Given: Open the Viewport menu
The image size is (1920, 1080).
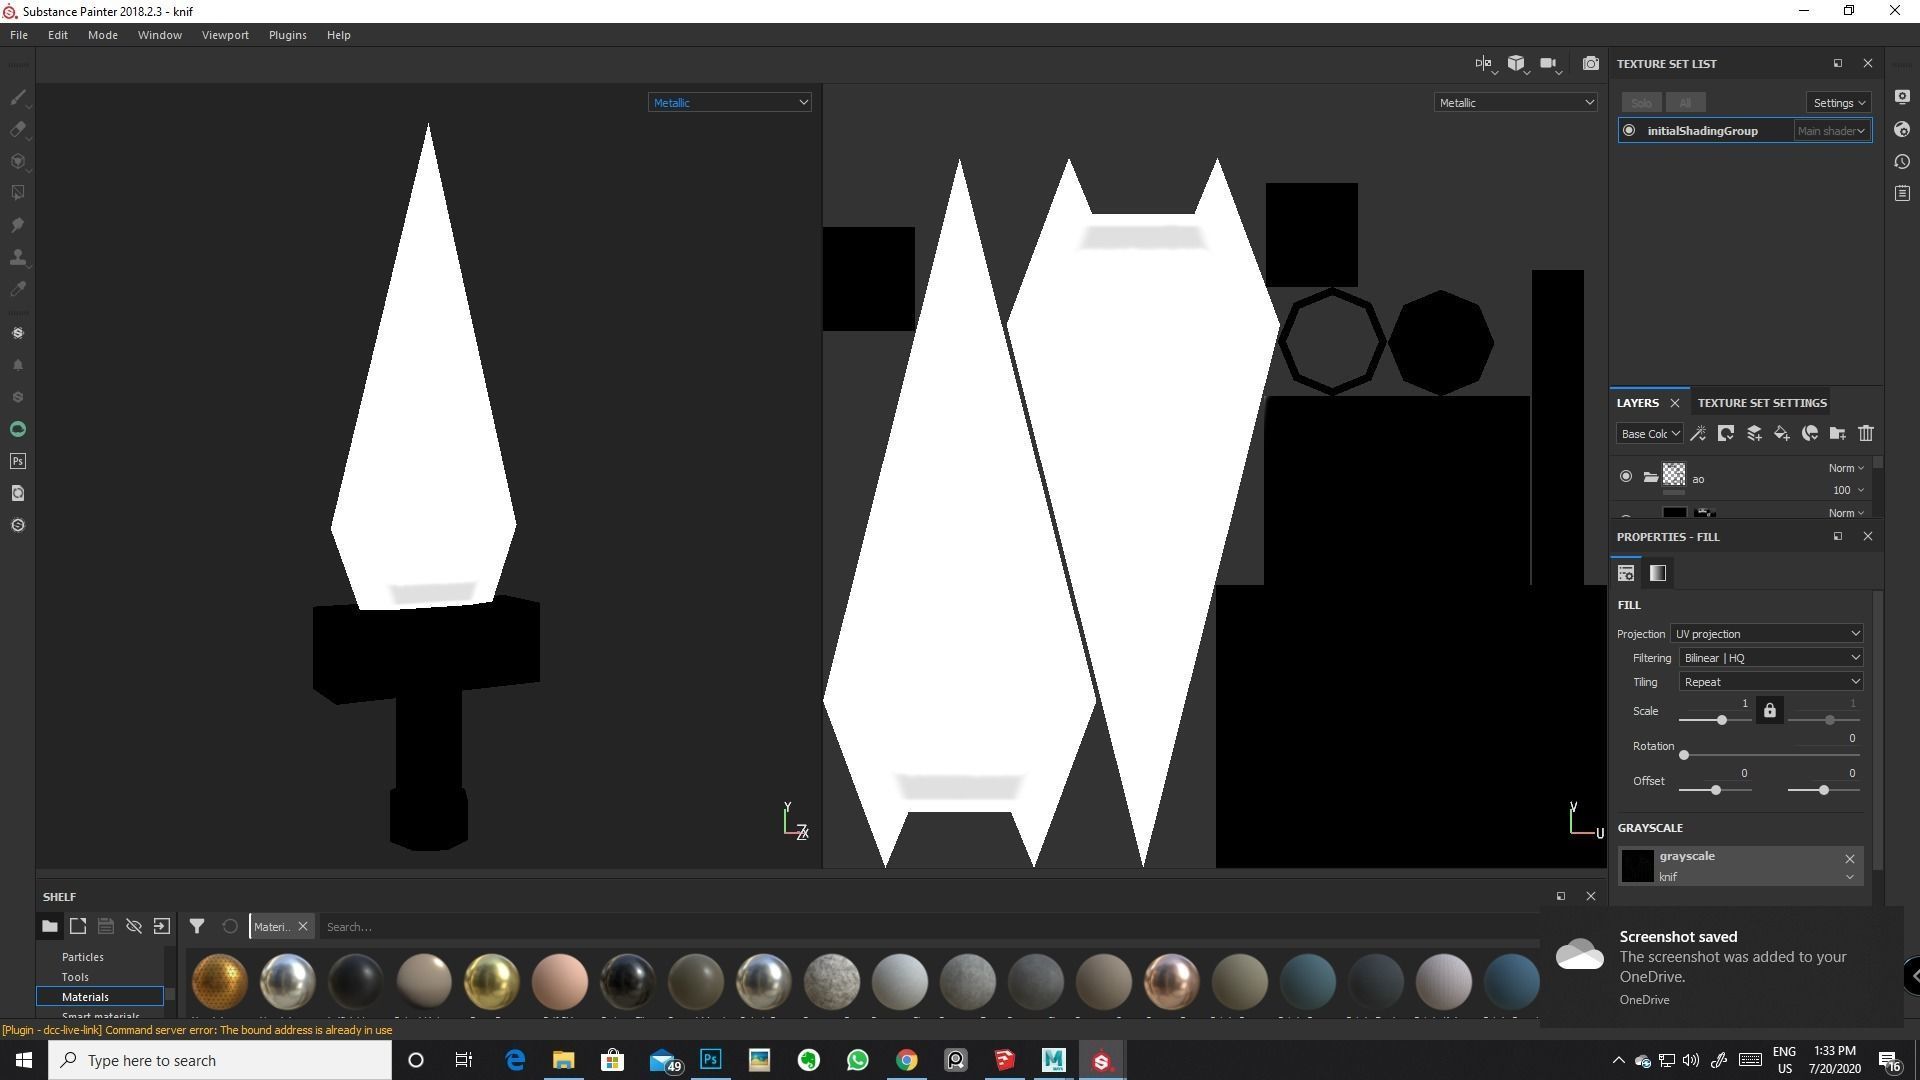Looking at the screenshot, I should point(224,34).
